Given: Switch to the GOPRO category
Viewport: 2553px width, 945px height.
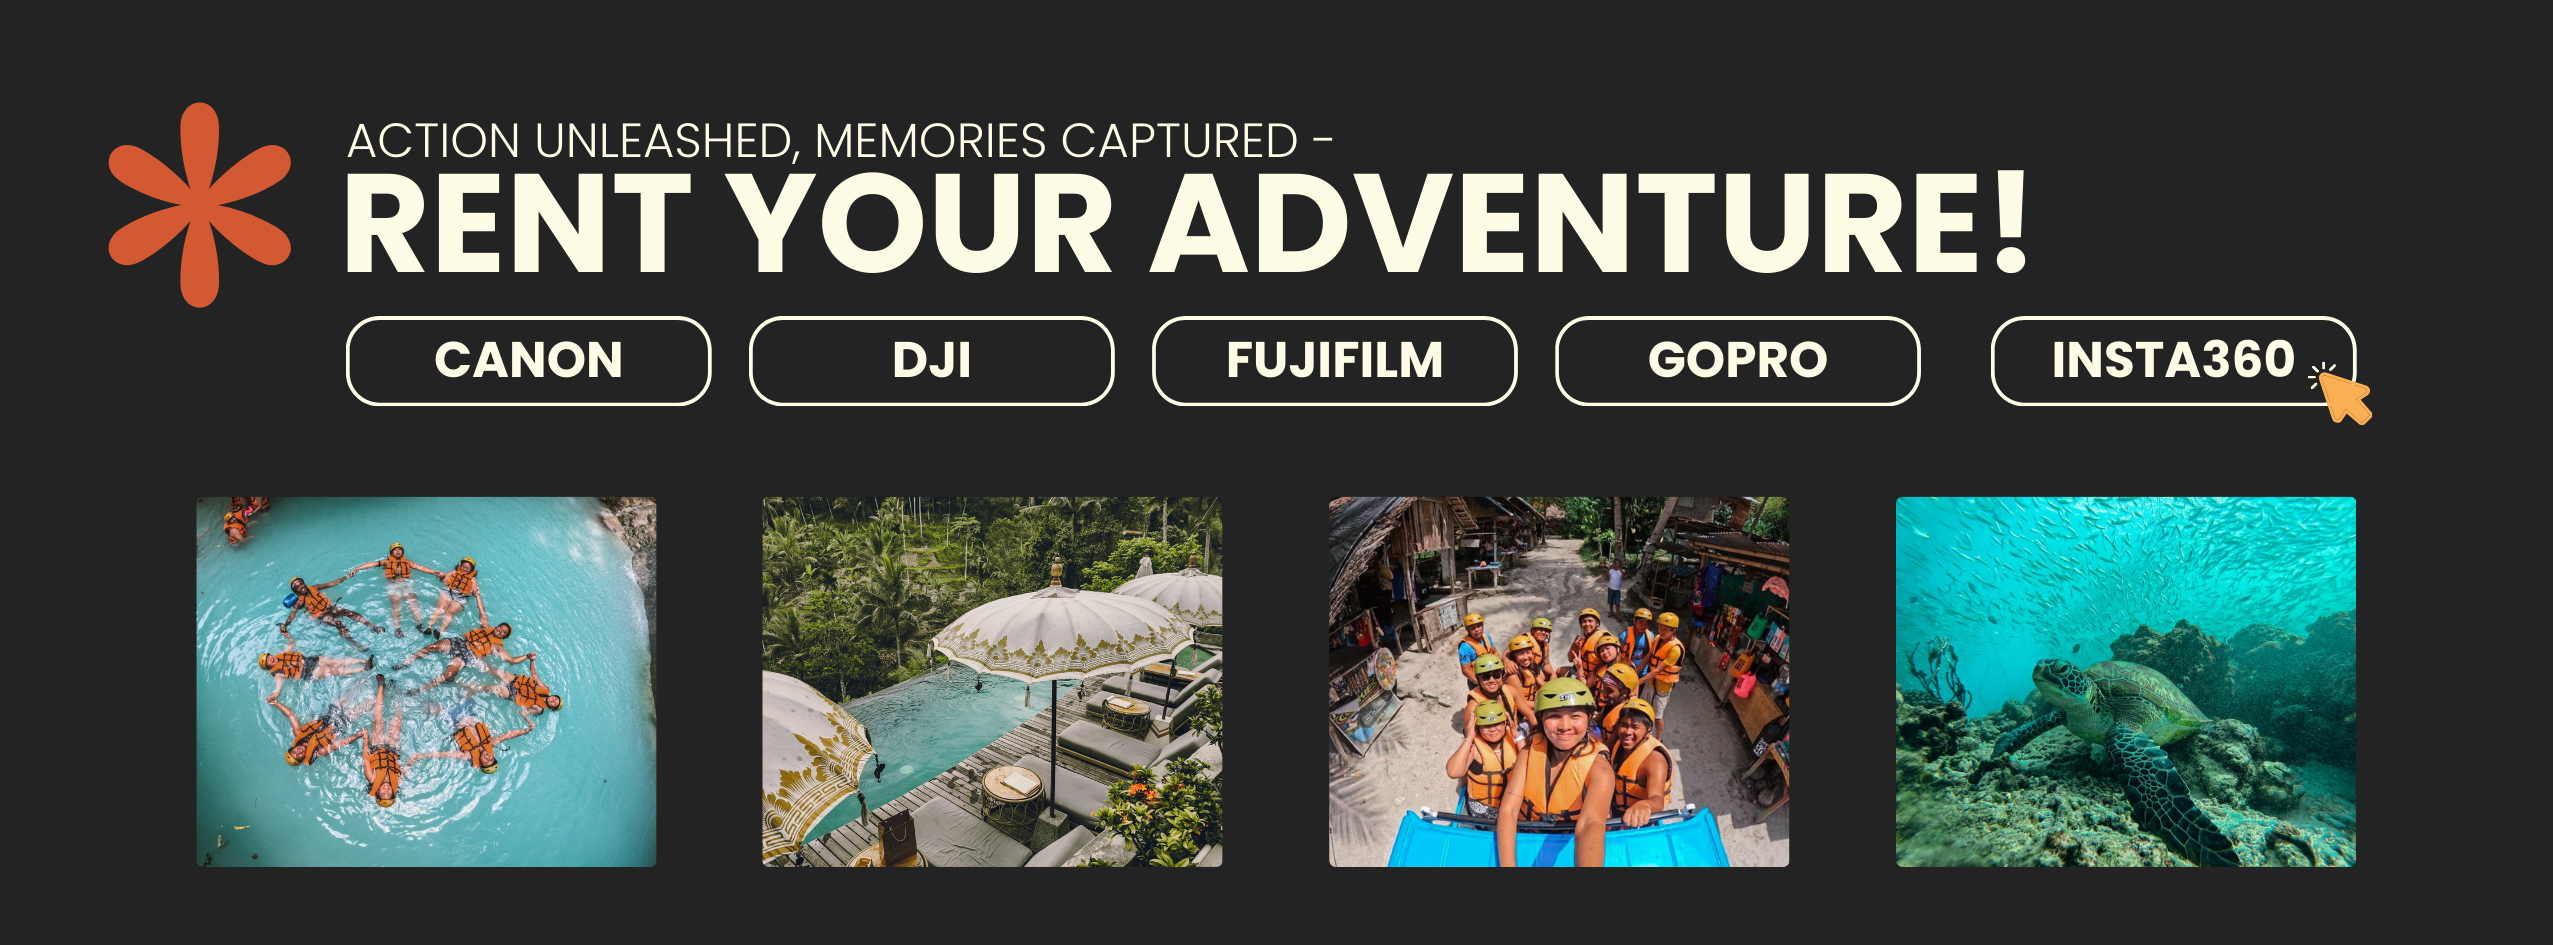Looking at the screenshot, I should click(1737, 361).
